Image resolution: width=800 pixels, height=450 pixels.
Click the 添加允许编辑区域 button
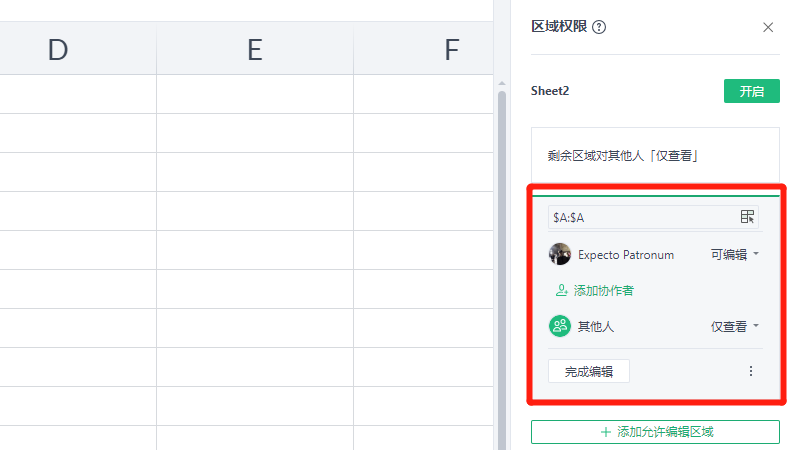[655, 432]
